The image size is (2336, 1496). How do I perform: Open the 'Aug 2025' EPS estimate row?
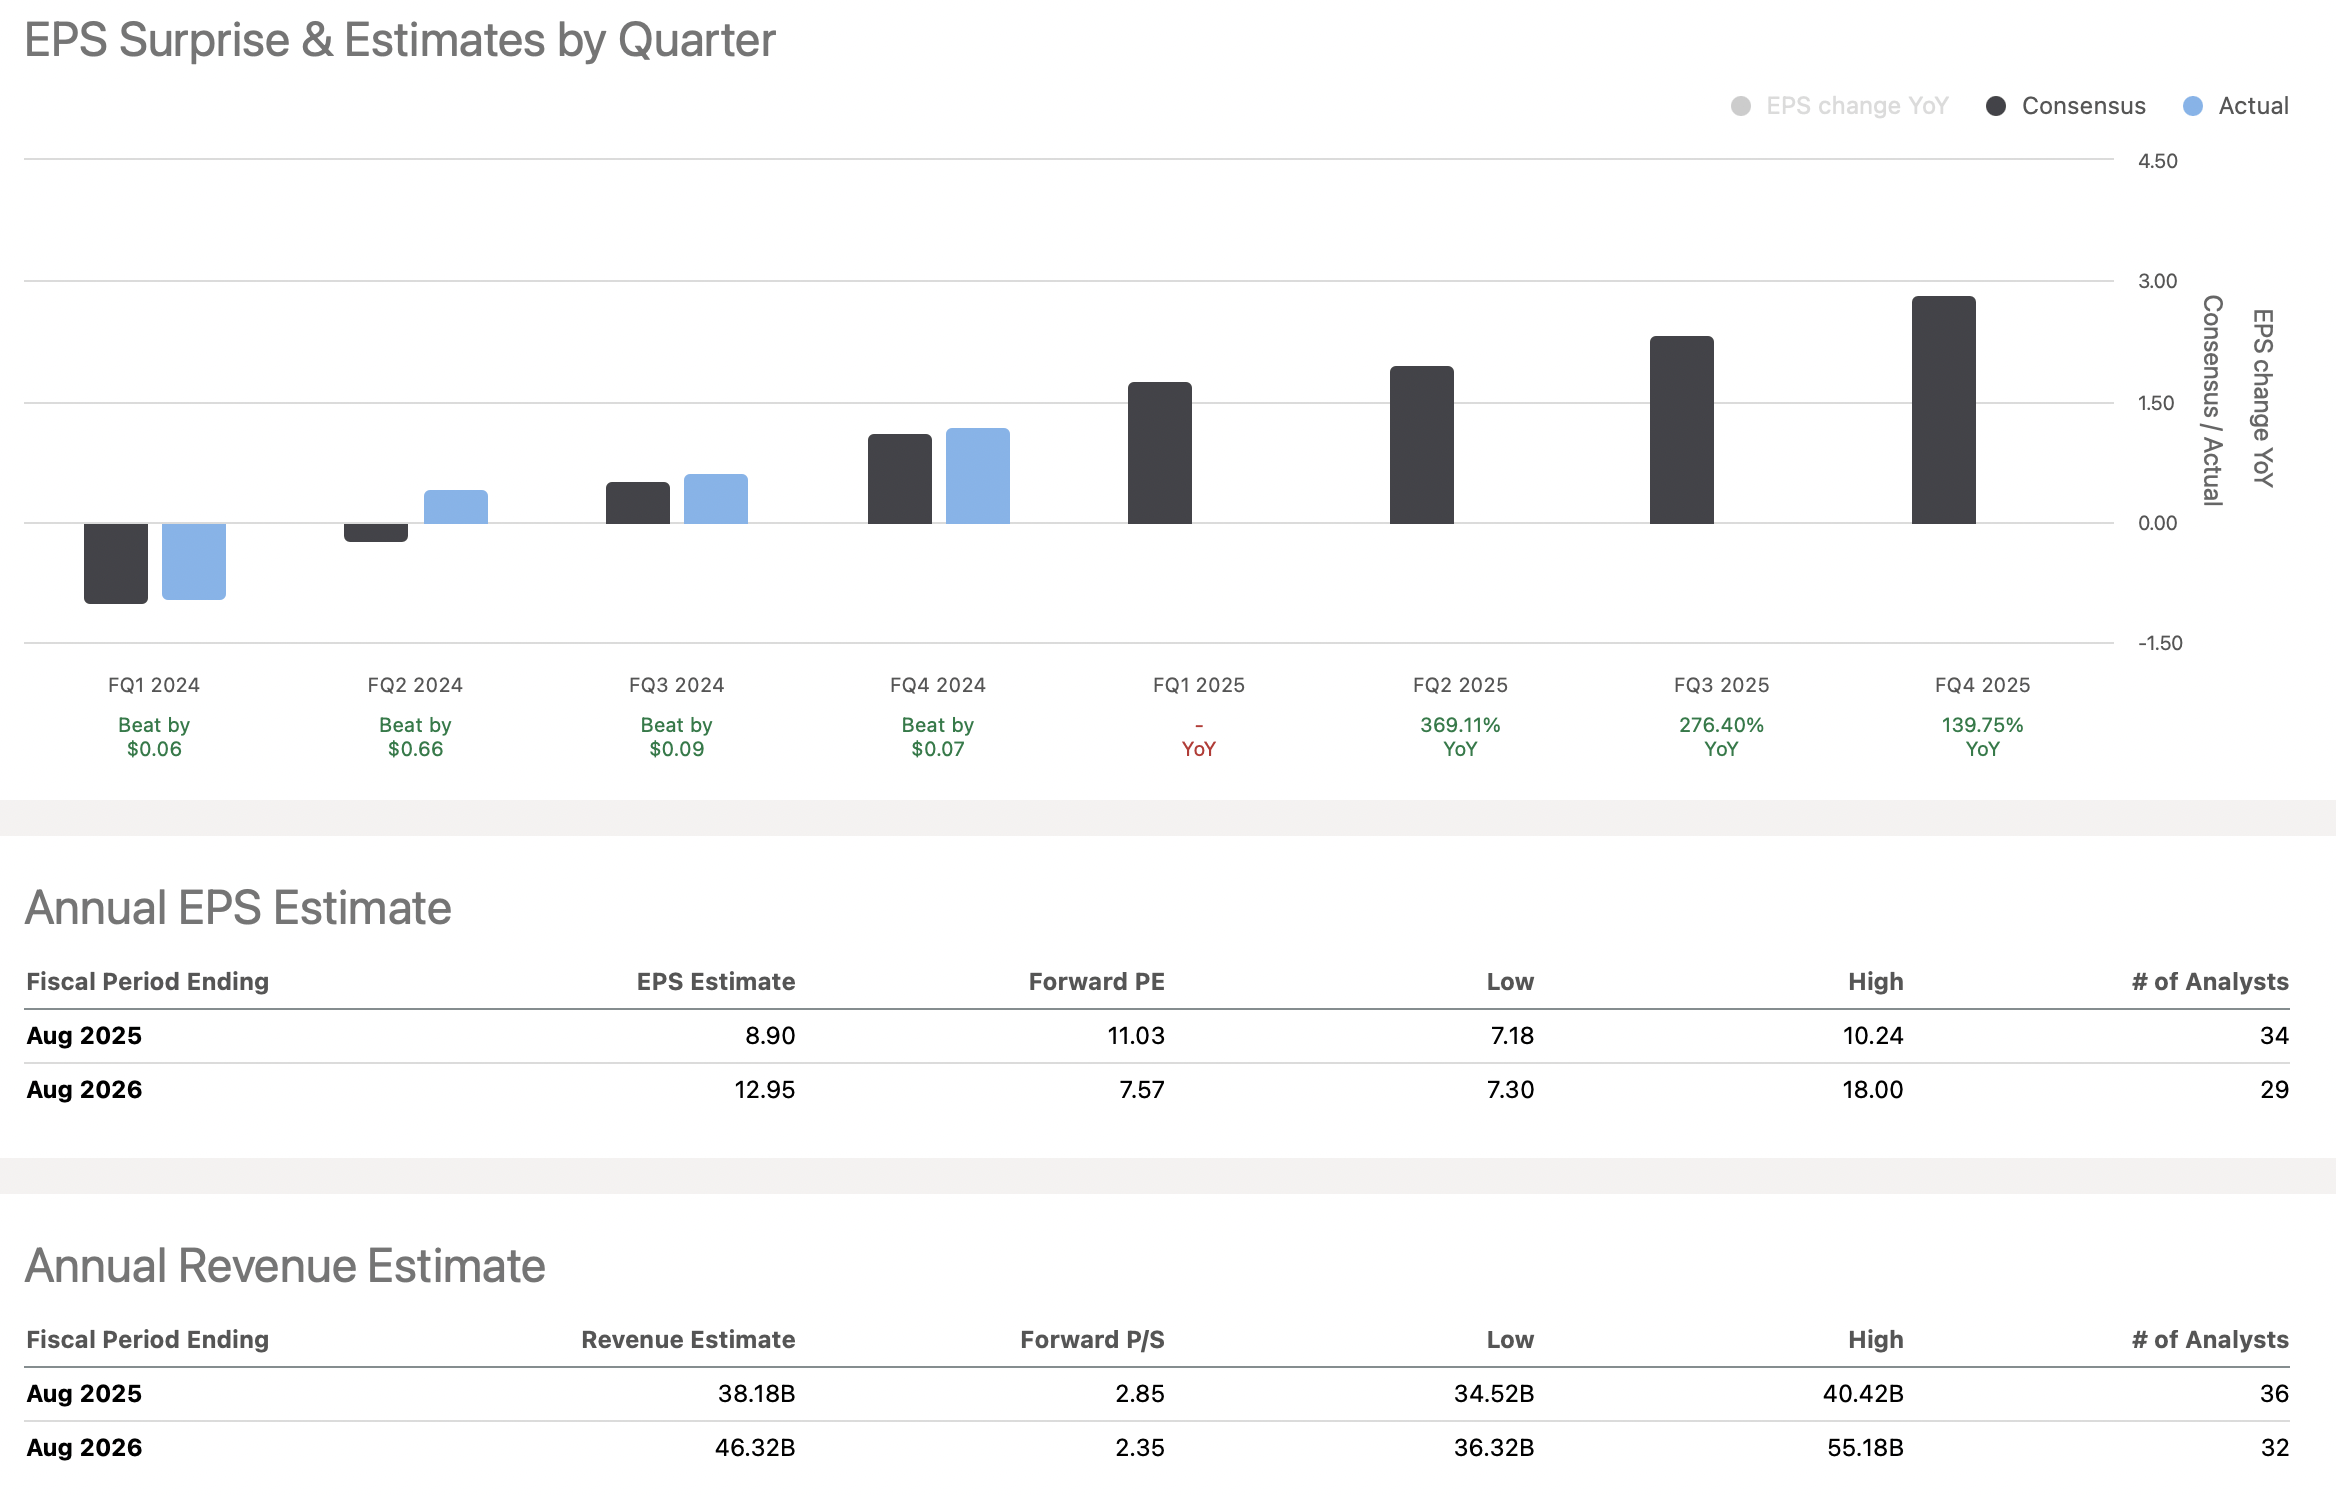tap(84, 1036)
